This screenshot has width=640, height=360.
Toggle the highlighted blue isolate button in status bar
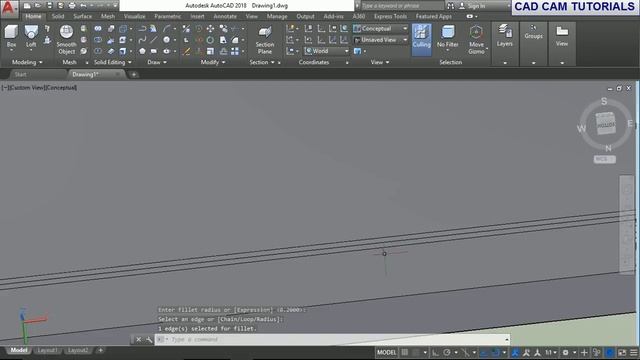coord(609,352)
